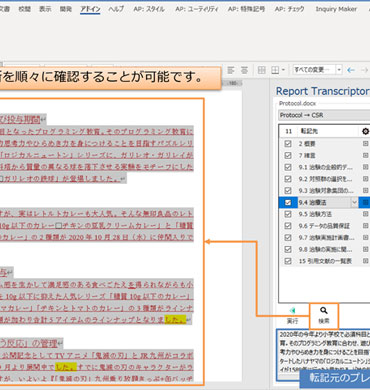The height and width of the screenshot is (390, 370).
Task: Click the center-align icon in the toolbar
Action: pos(244,70)
